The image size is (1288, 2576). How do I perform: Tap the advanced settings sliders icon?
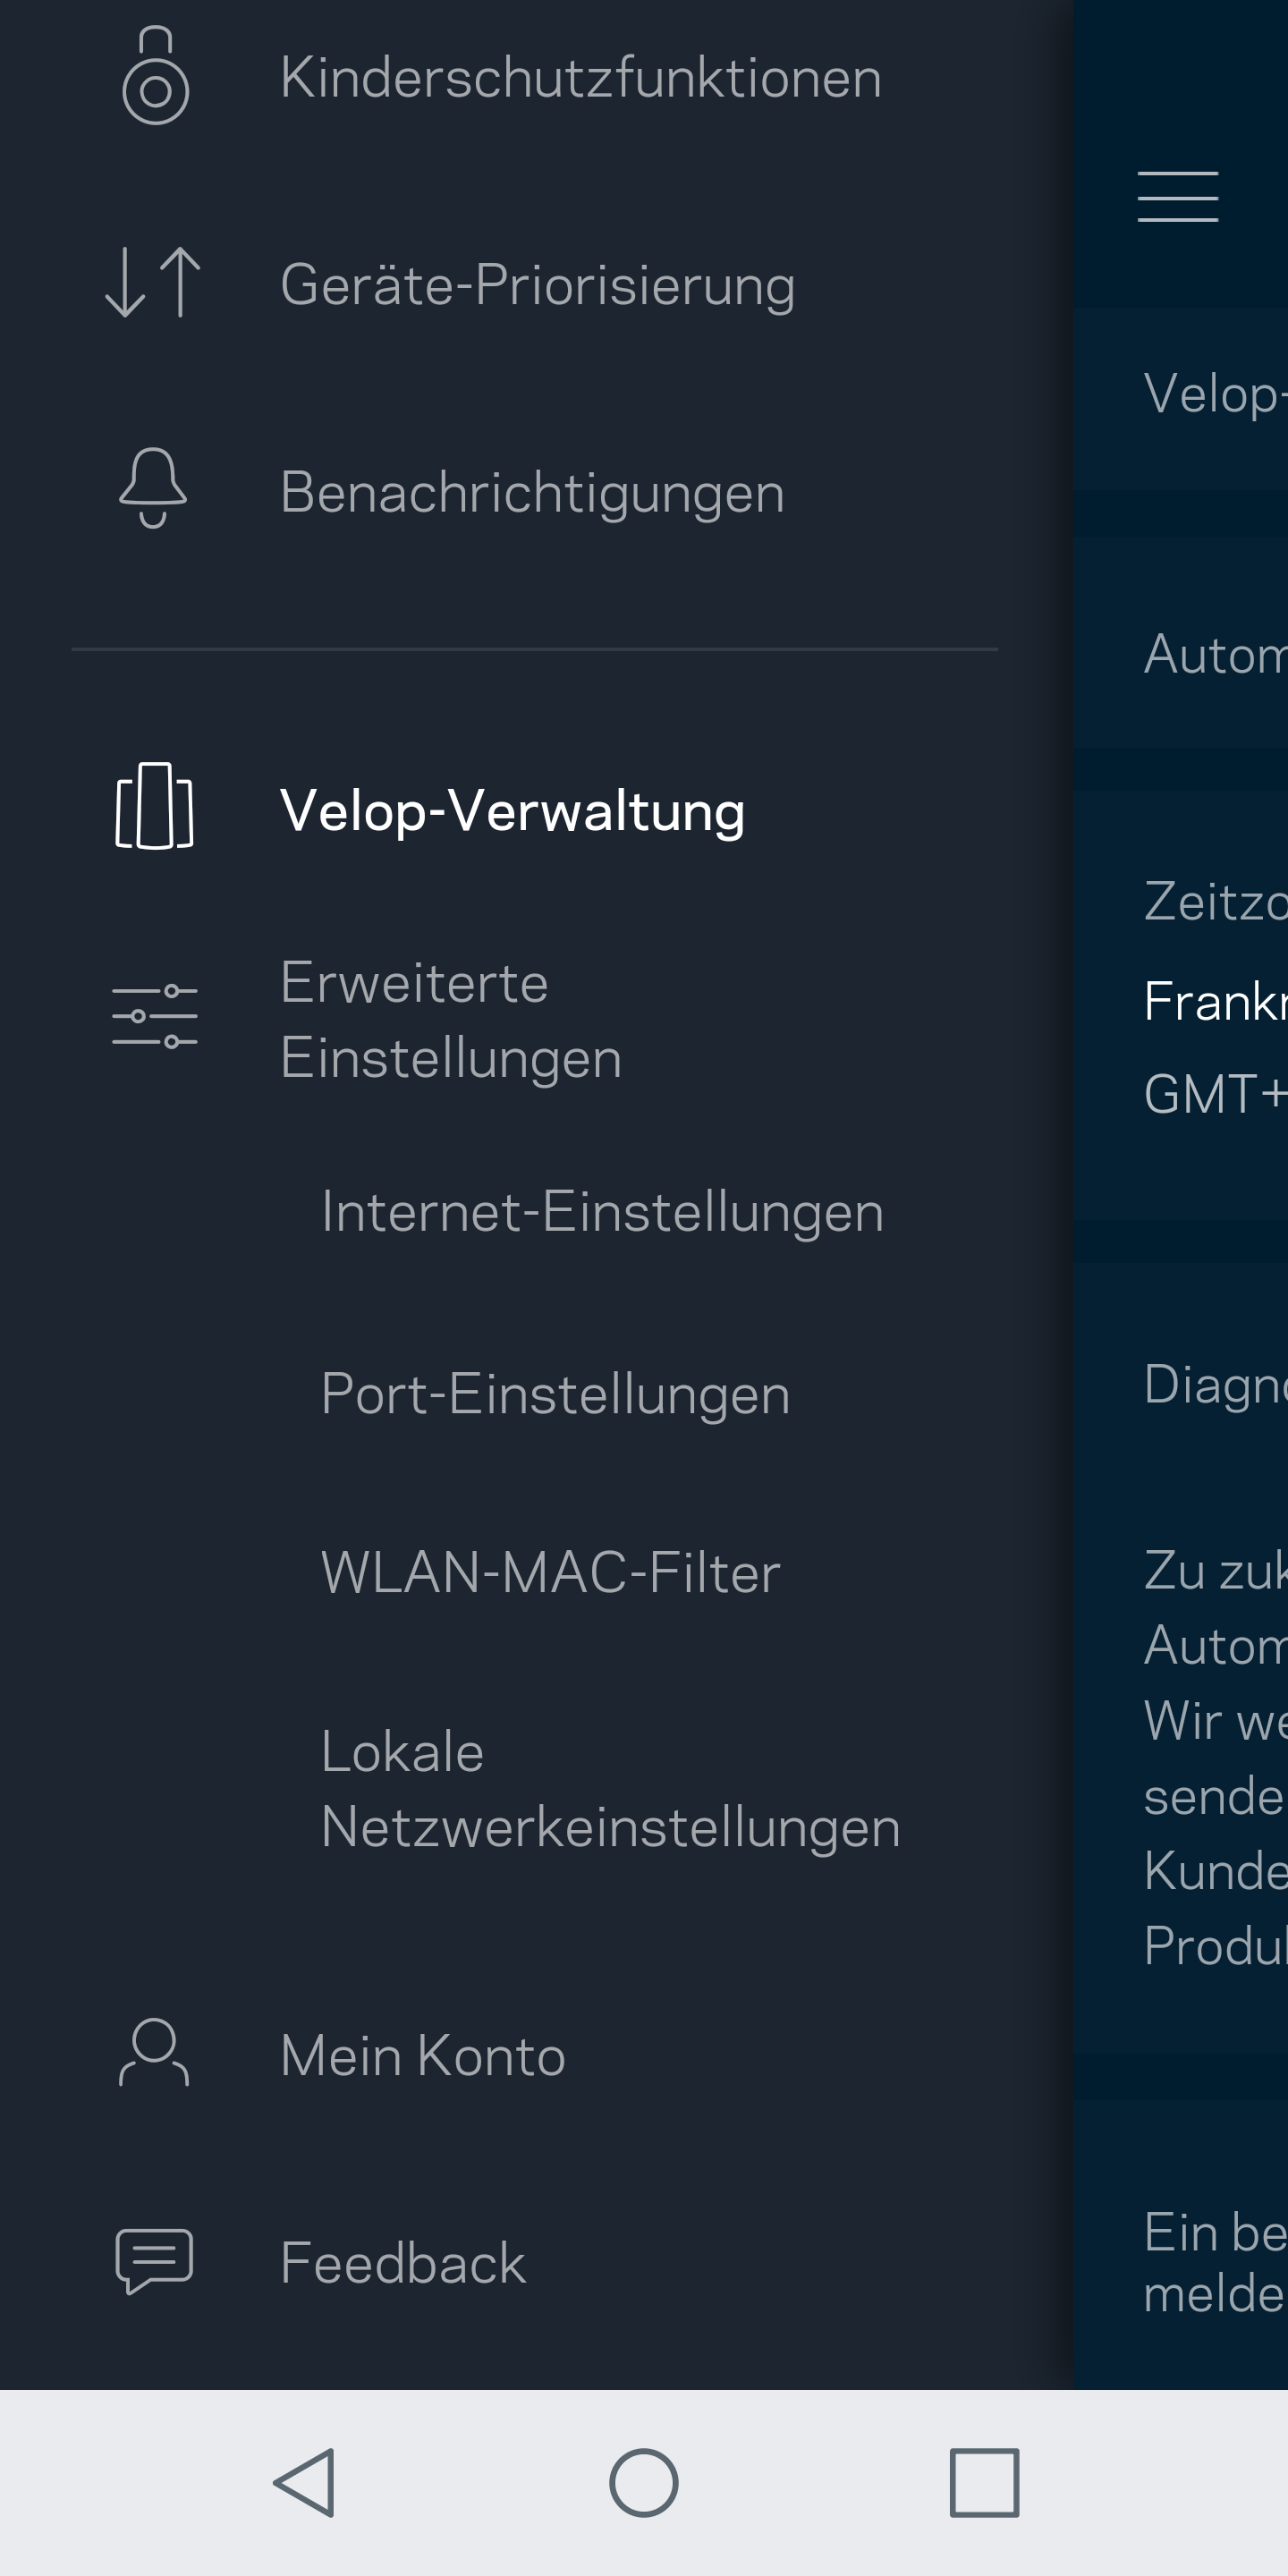pyautogui.click(x=154, y=1016)
